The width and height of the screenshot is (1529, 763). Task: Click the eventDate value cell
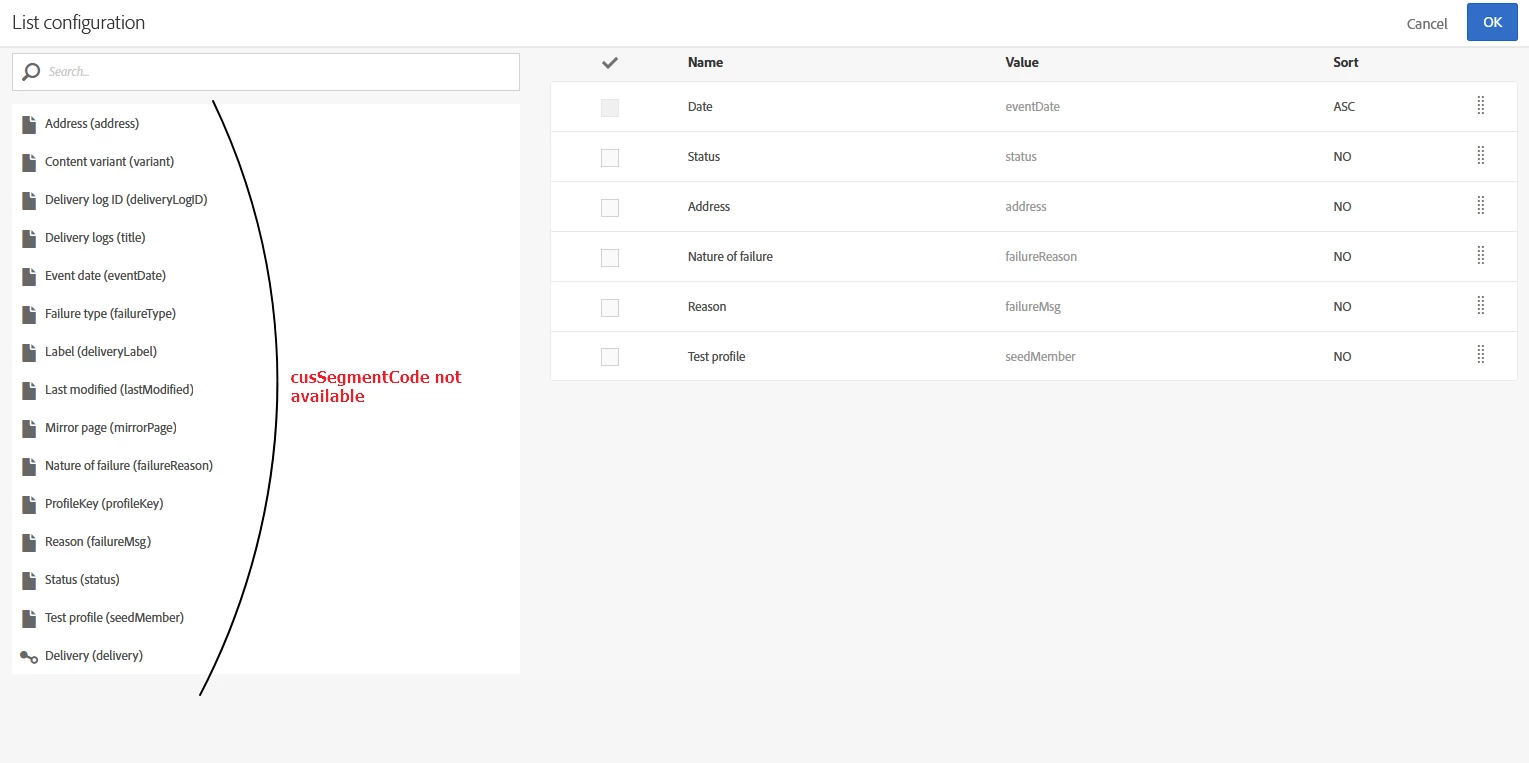pyautogui.click(x=1032, y=107)
